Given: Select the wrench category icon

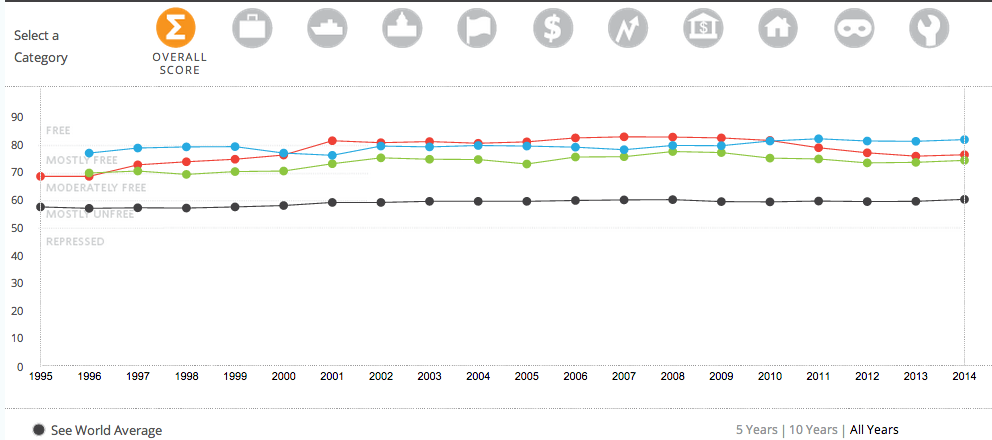Looking at the screenshot, I should [x=929, y=29].
